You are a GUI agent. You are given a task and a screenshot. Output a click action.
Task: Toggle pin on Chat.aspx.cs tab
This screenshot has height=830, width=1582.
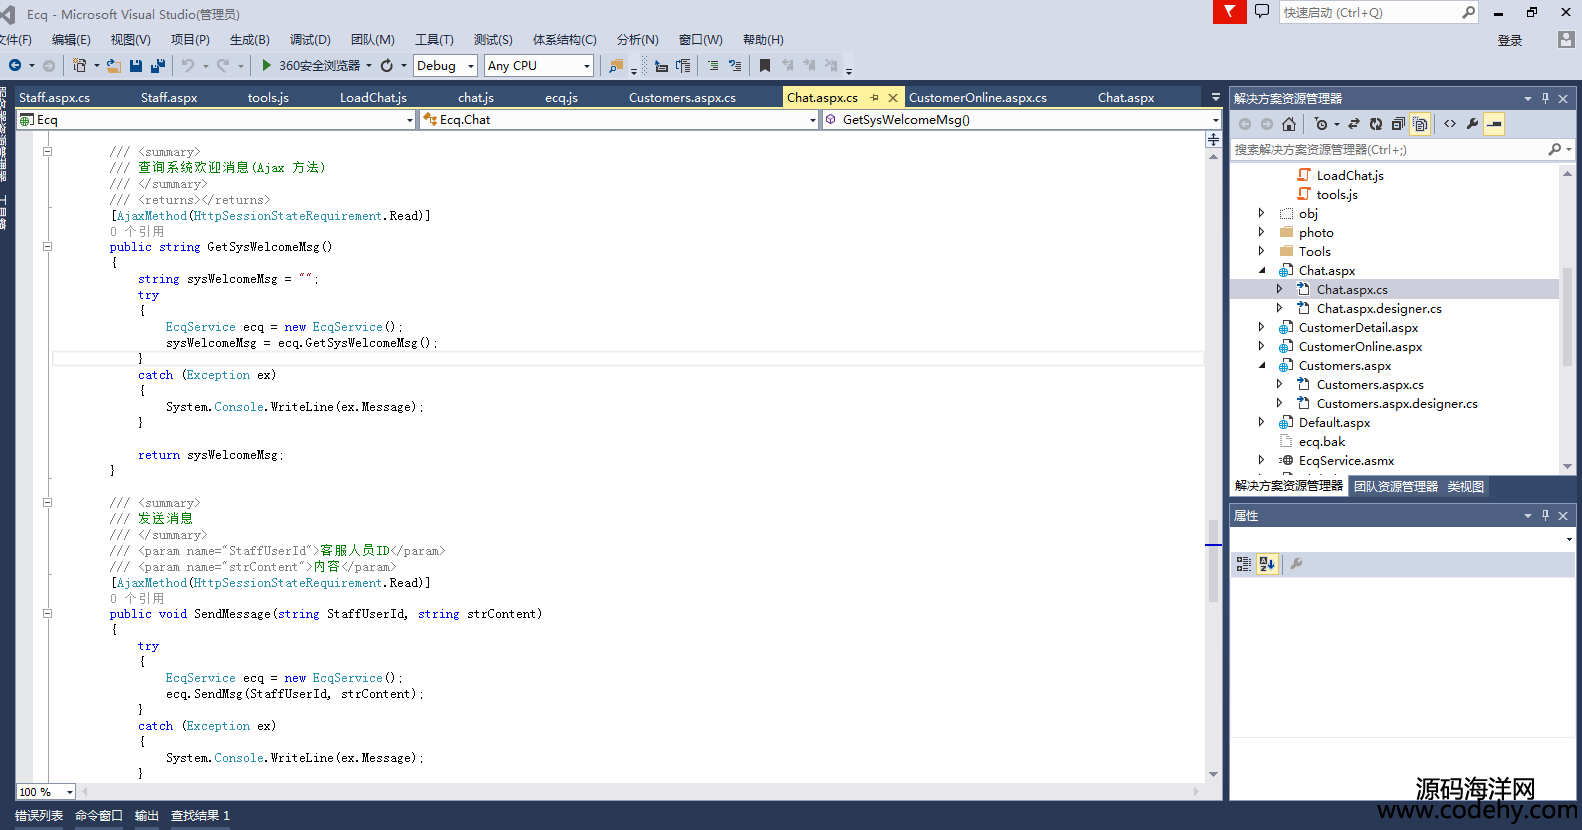tap(874, 98)
